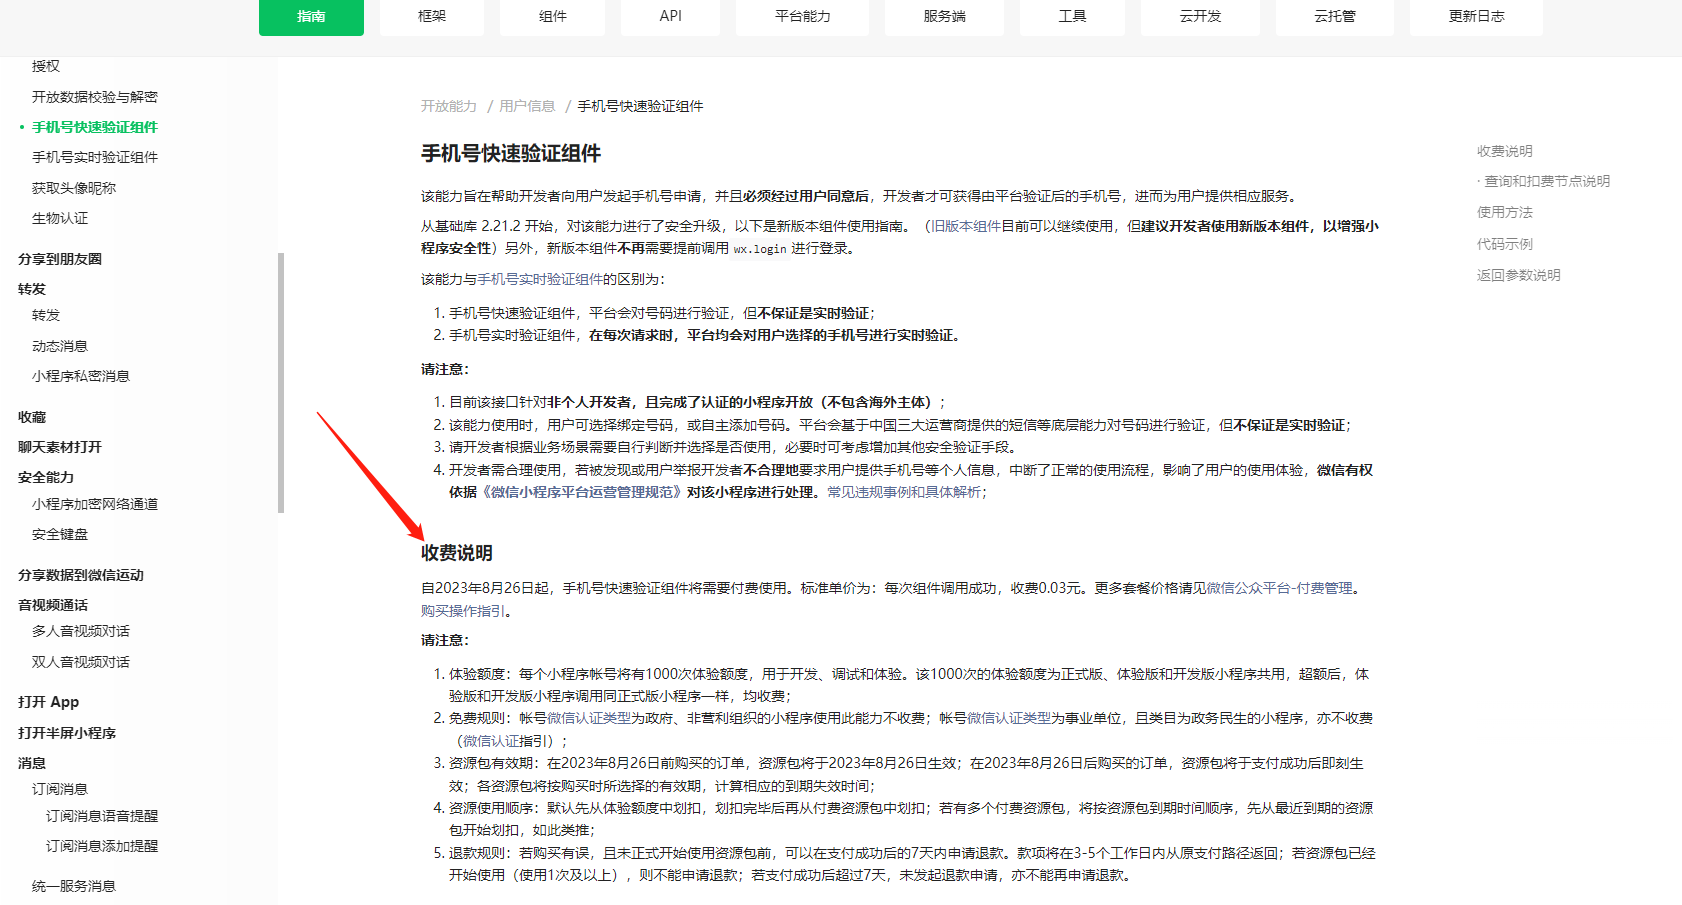Open 微信公众平台-付费管理 link

[1280, 588]
